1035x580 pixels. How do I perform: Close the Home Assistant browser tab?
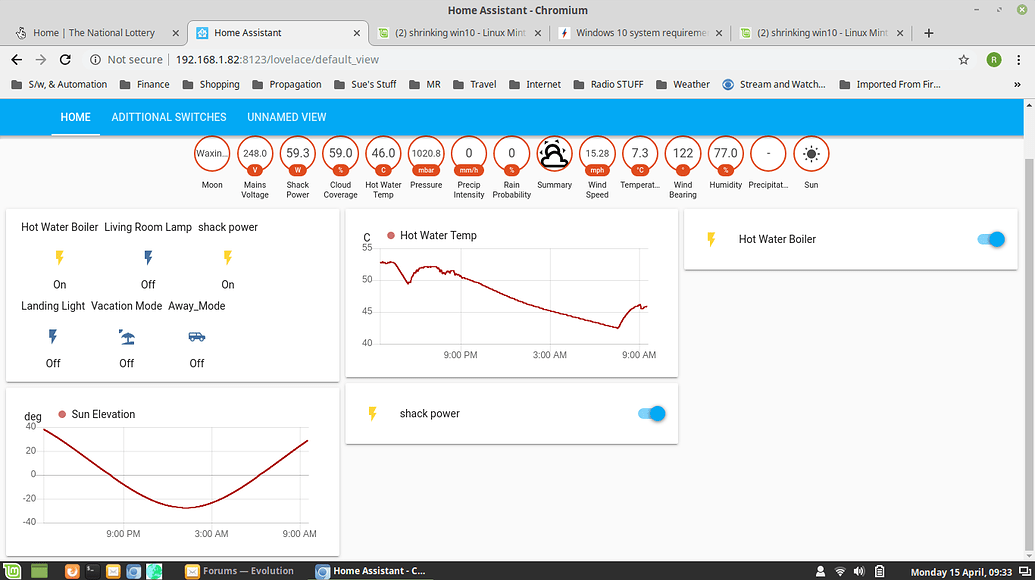356,33
